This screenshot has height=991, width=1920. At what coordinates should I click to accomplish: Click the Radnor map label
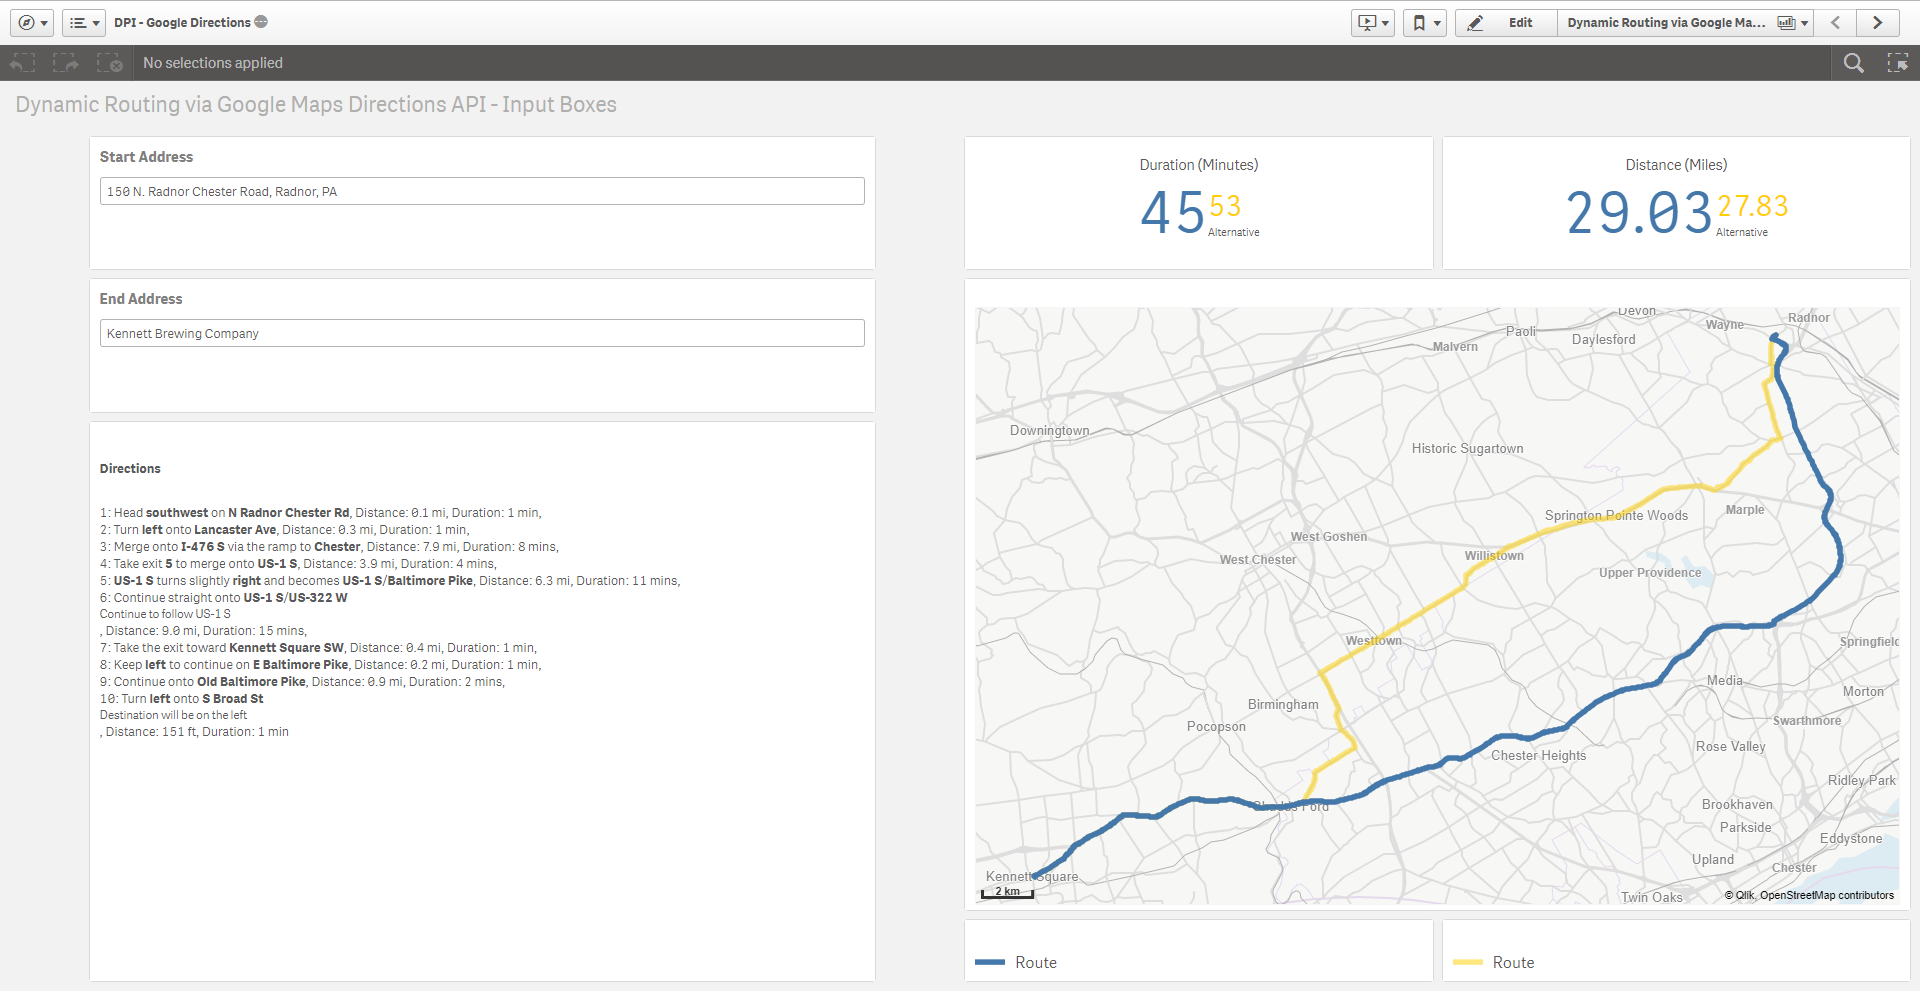[1809, 317]
